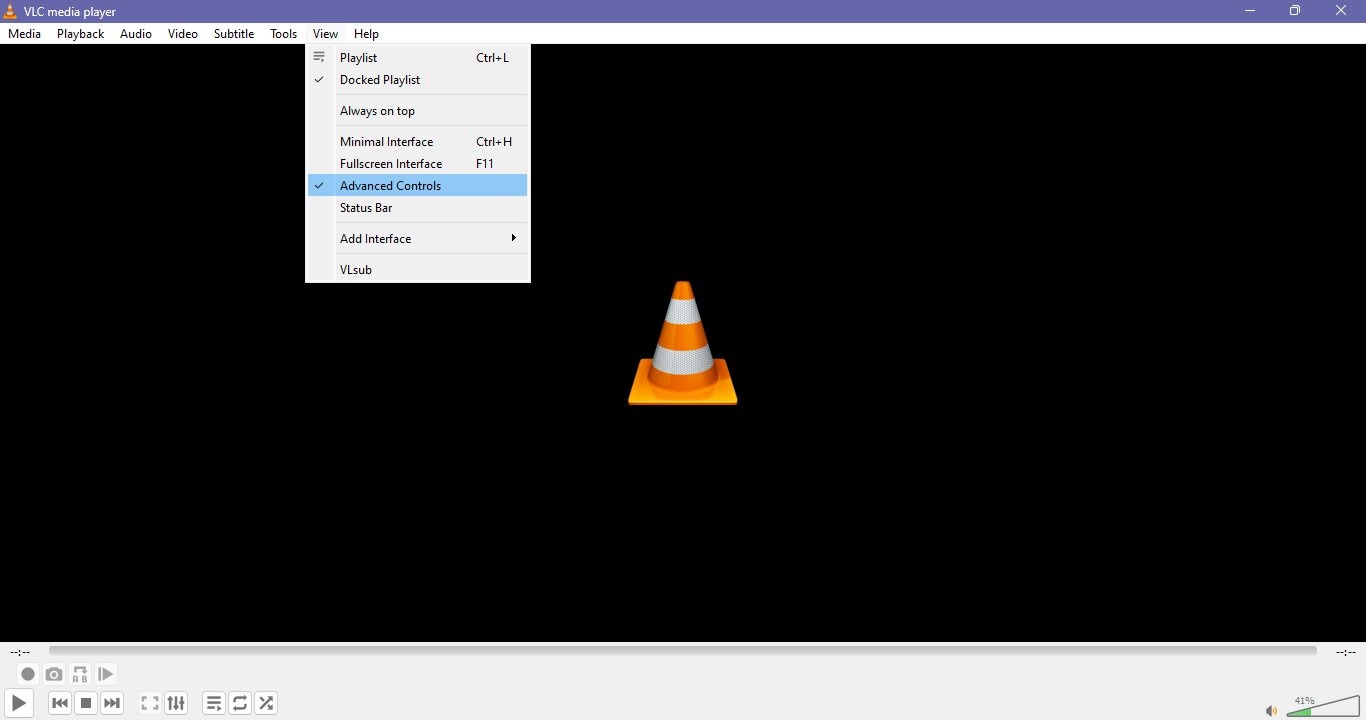Open the Extended Settings equalizer icon
This screenshot has height=720, width=1366.
(x=176, y=703)
